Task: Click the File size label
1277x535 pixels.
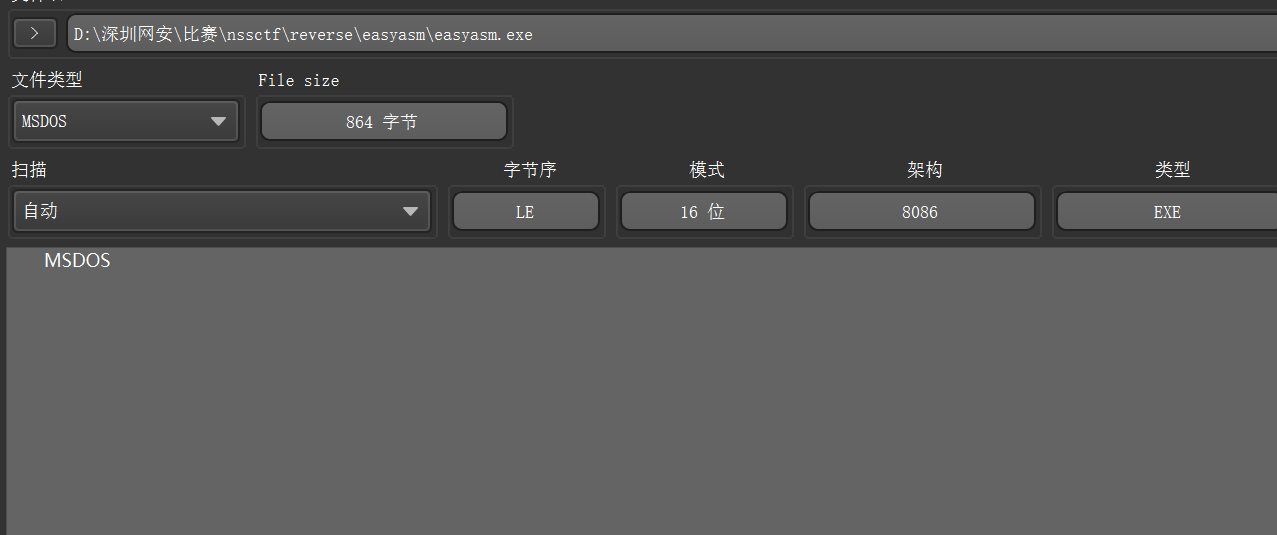Action: 298,81
